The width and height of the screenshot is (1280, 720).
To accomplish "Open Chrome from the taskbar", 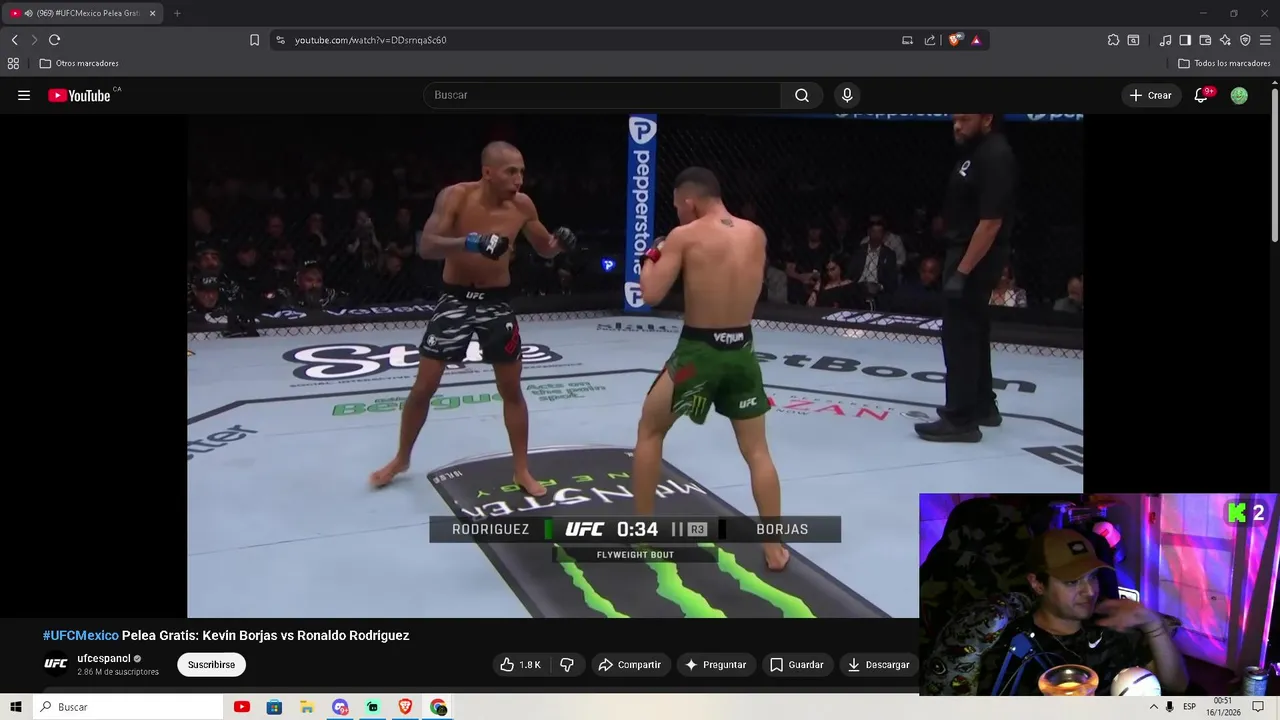I will point(438,707).
